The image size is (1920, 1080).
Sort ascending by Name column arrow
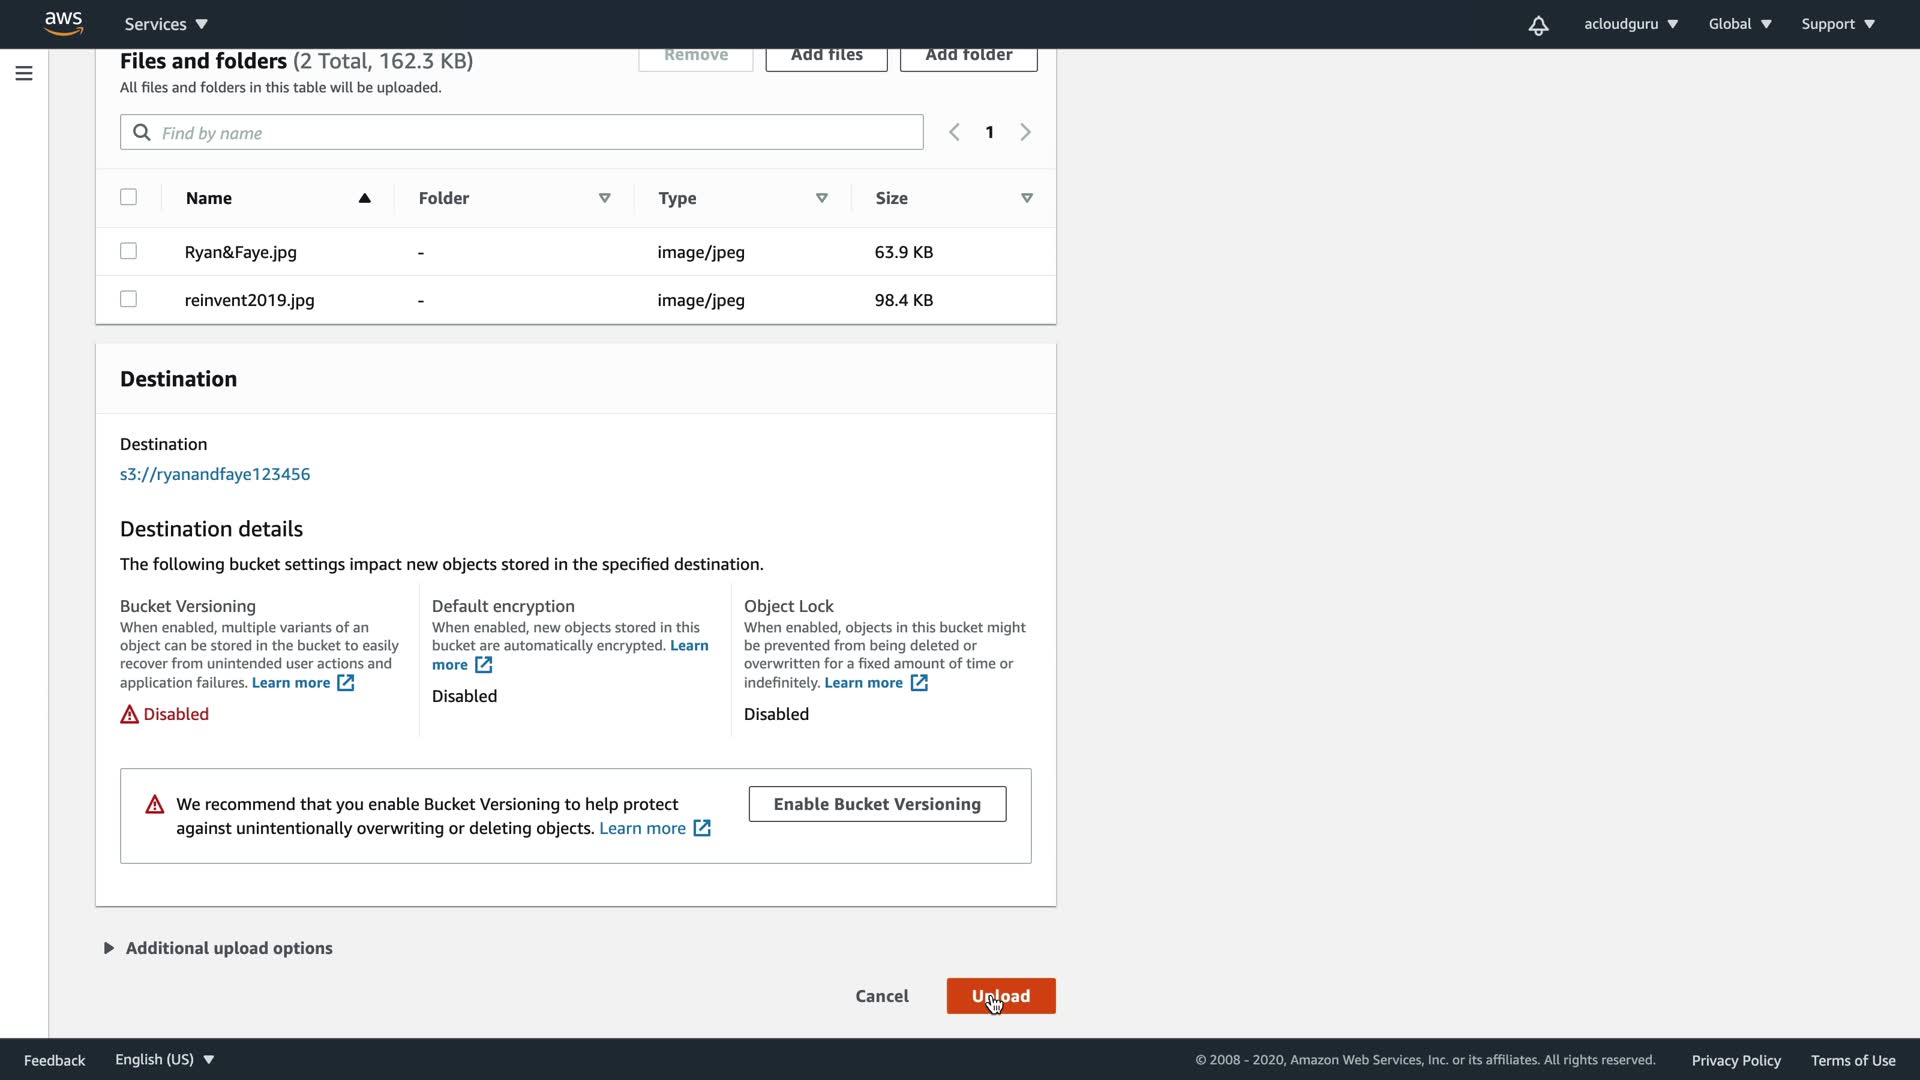click(364, 198)
